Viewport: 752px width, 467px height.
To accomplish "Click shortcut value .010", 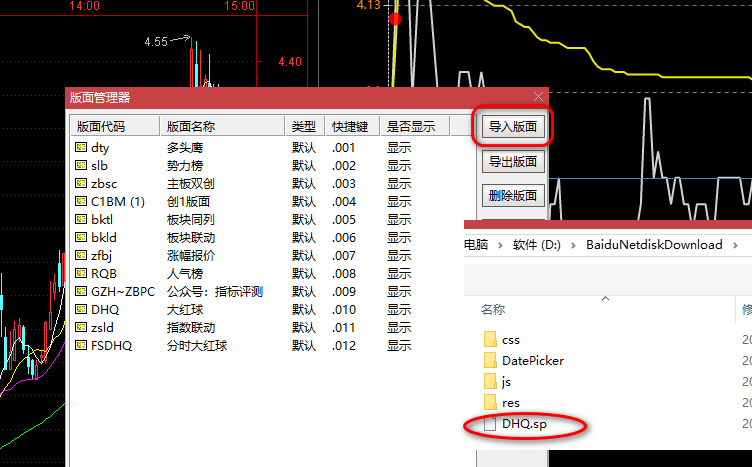I will (343, 309).
